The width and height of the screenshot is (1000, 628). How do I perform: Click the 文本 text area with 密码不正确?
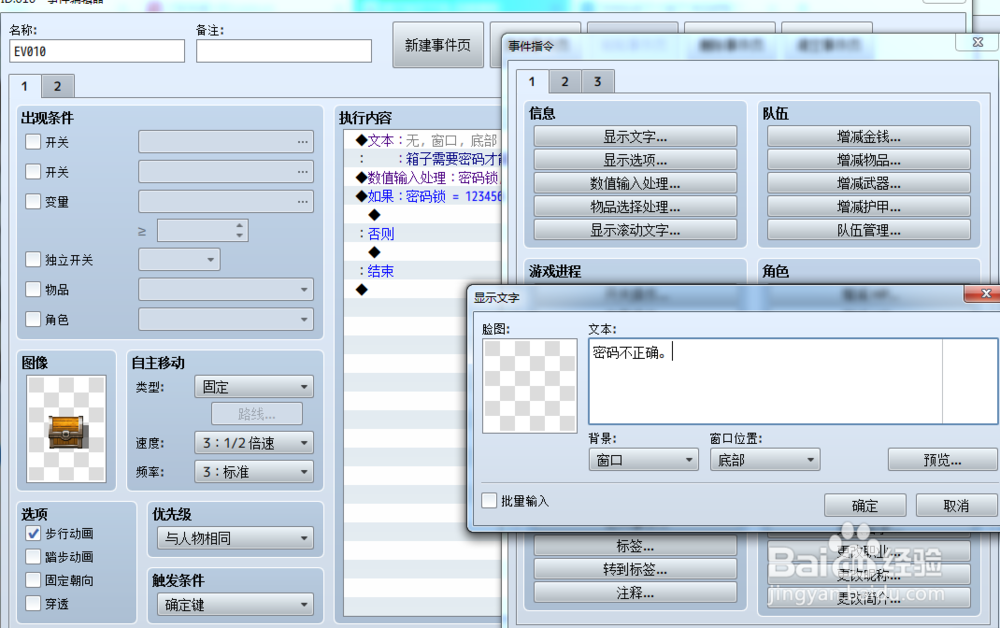[793, 381]
